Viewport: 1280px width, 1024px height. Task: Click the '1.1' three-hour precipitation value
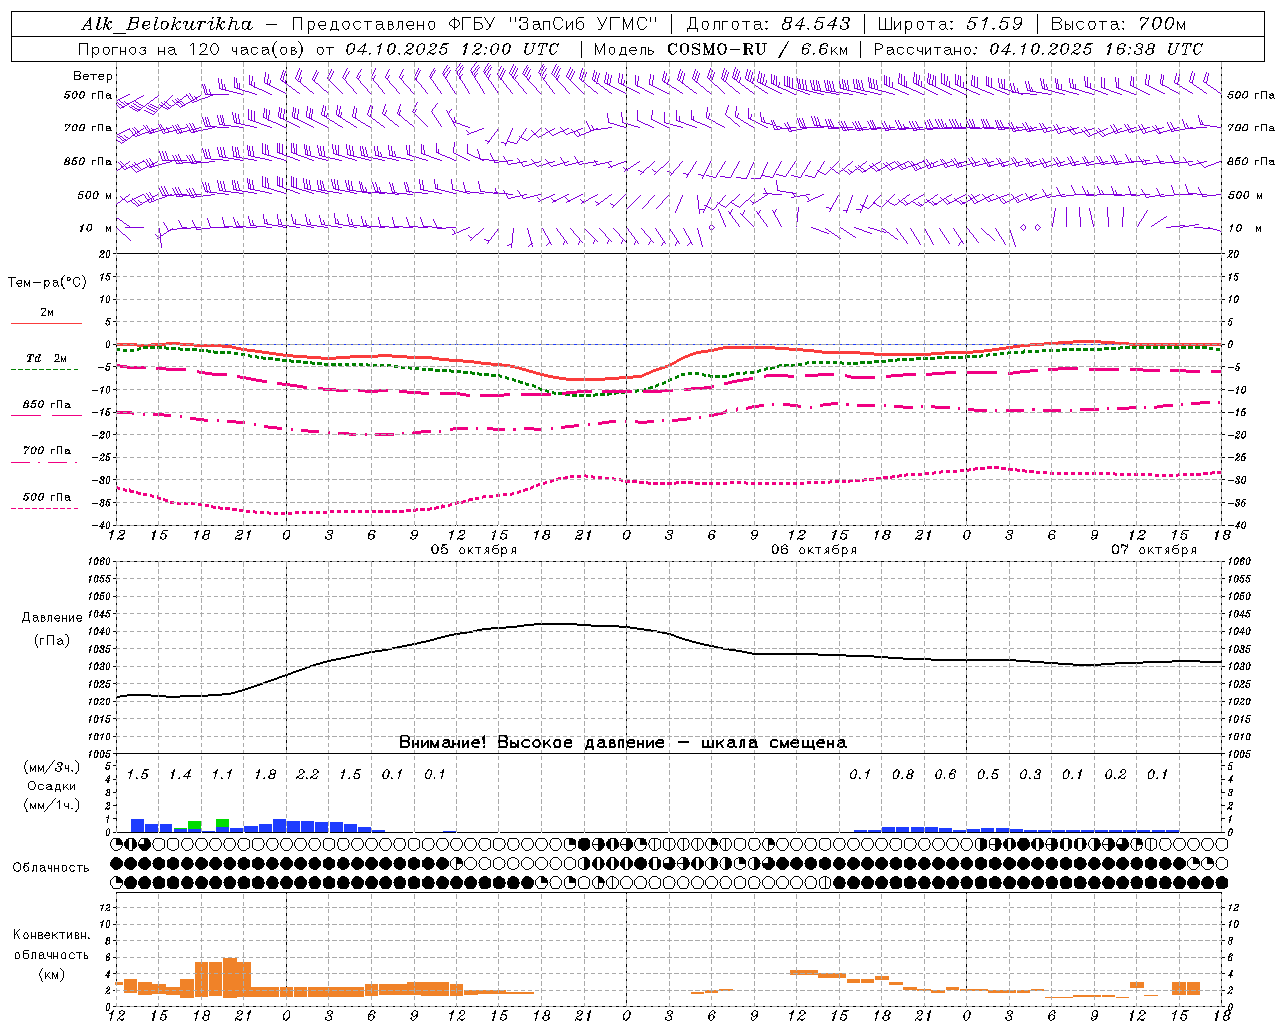point(222,775)
